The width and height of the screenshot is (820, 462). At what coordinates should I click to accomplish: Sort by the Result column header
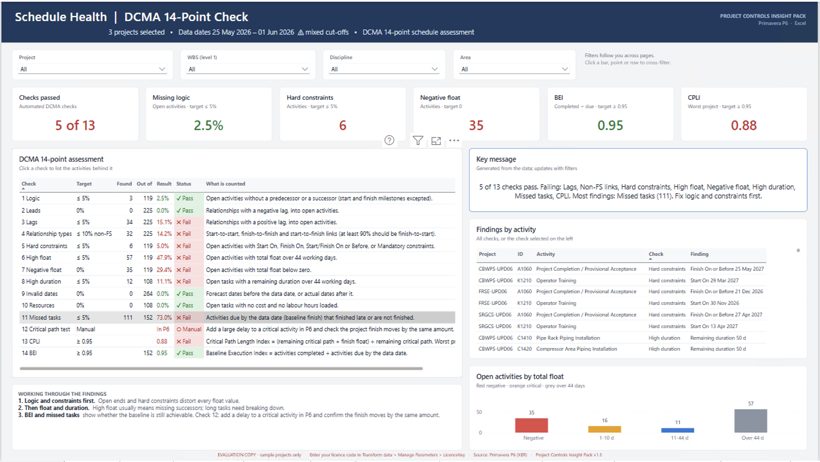point(164,184)
